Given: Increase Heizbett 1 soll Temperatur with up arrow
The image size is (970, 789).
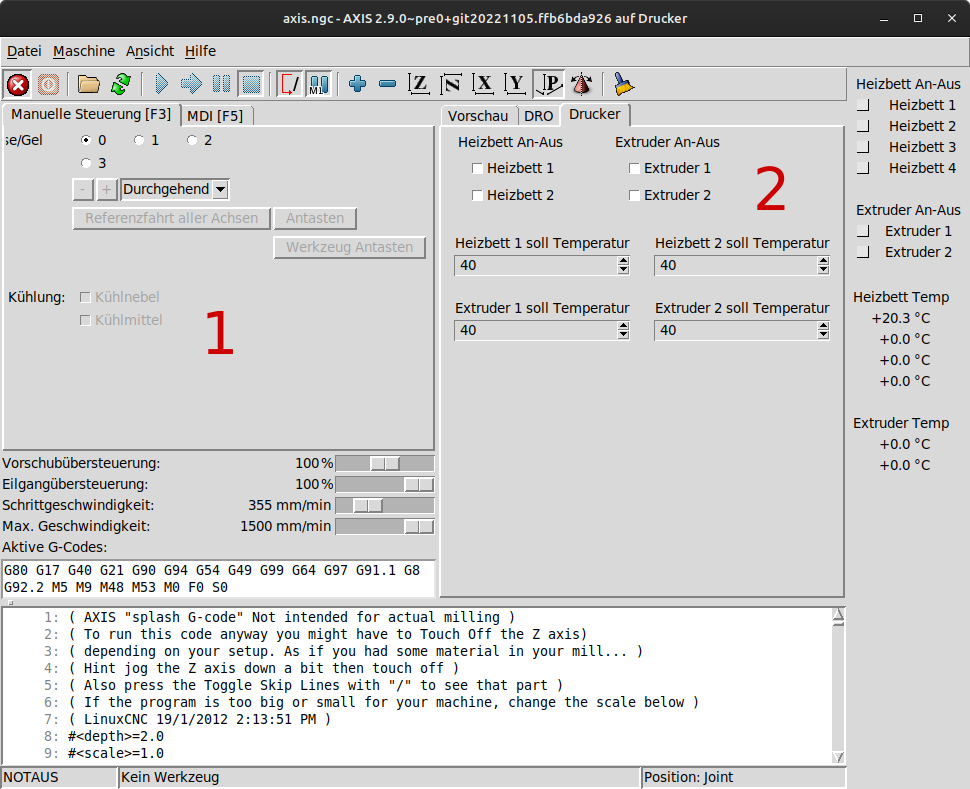Looking at the screenshot, I should [624, 261].
